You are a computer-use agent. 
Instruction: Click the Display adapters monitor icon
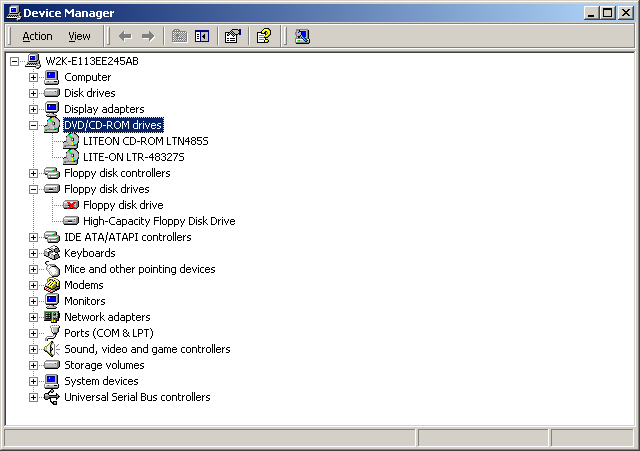[51, 109]
